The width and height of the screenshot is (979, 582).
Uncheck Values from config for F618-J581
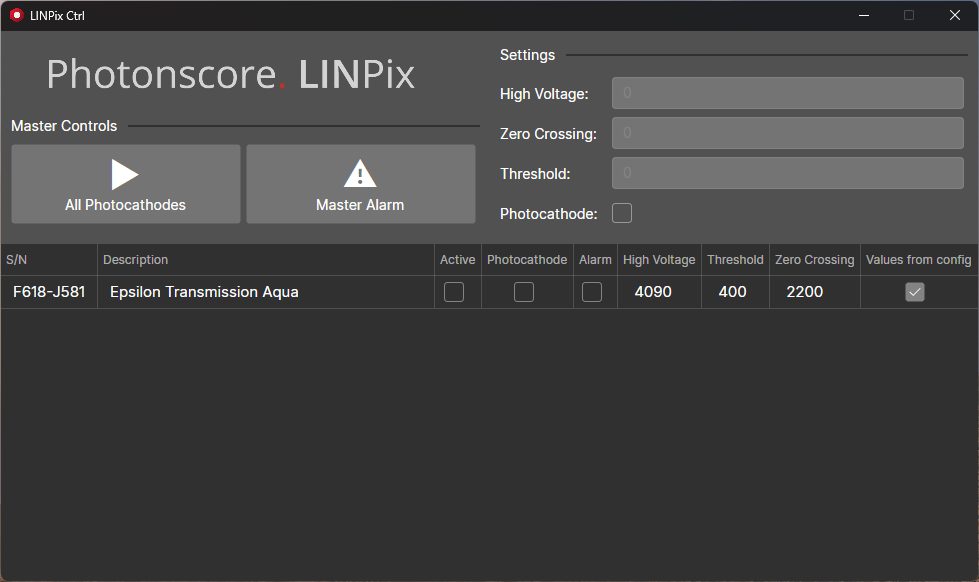tap(915, 292)
